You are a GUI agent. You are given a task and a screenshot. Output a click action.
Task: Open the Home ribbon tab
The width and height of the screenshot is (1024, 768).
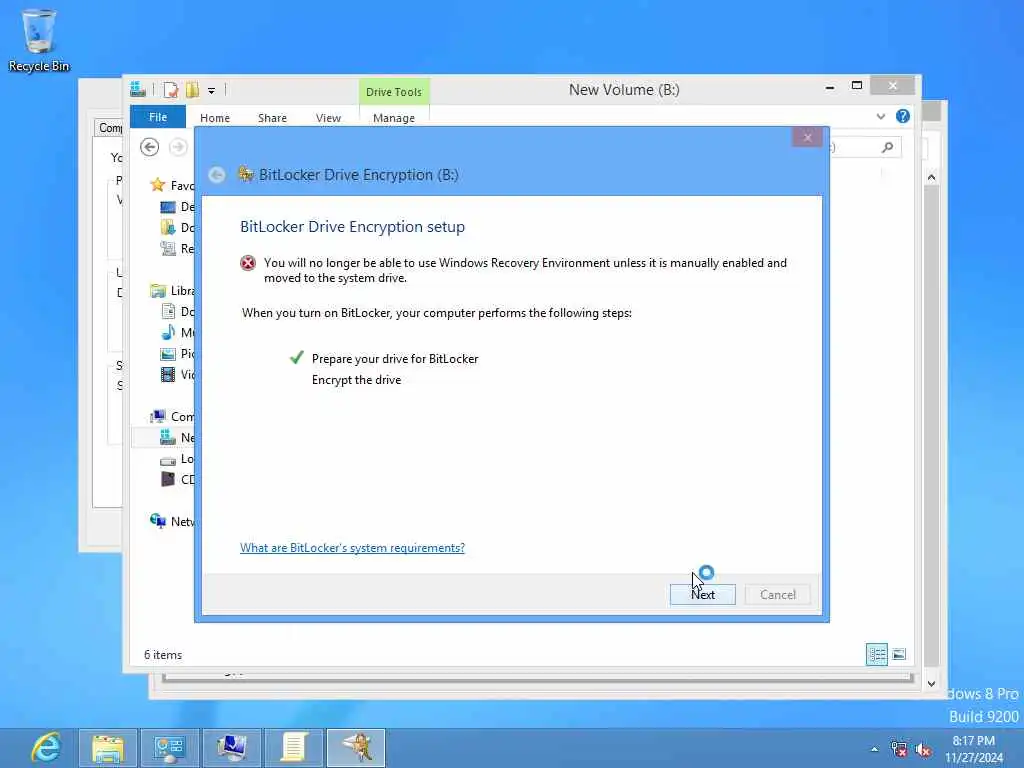tap(215, 118)
